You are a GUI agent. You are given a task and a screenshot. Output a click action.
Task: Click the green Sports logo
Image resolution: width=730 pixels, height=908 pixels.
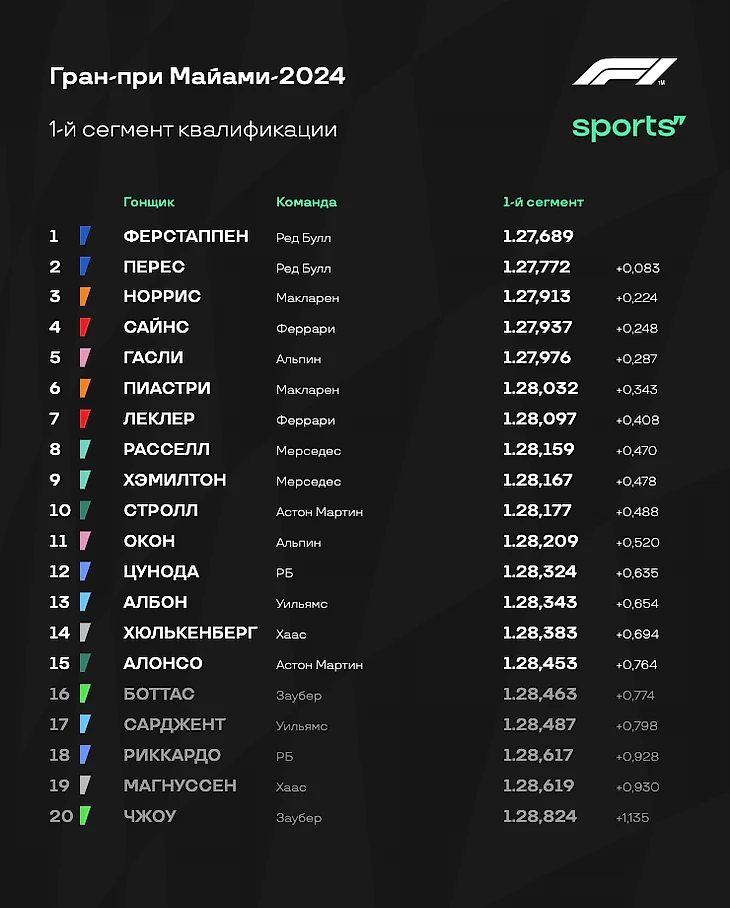pos(629,128)
